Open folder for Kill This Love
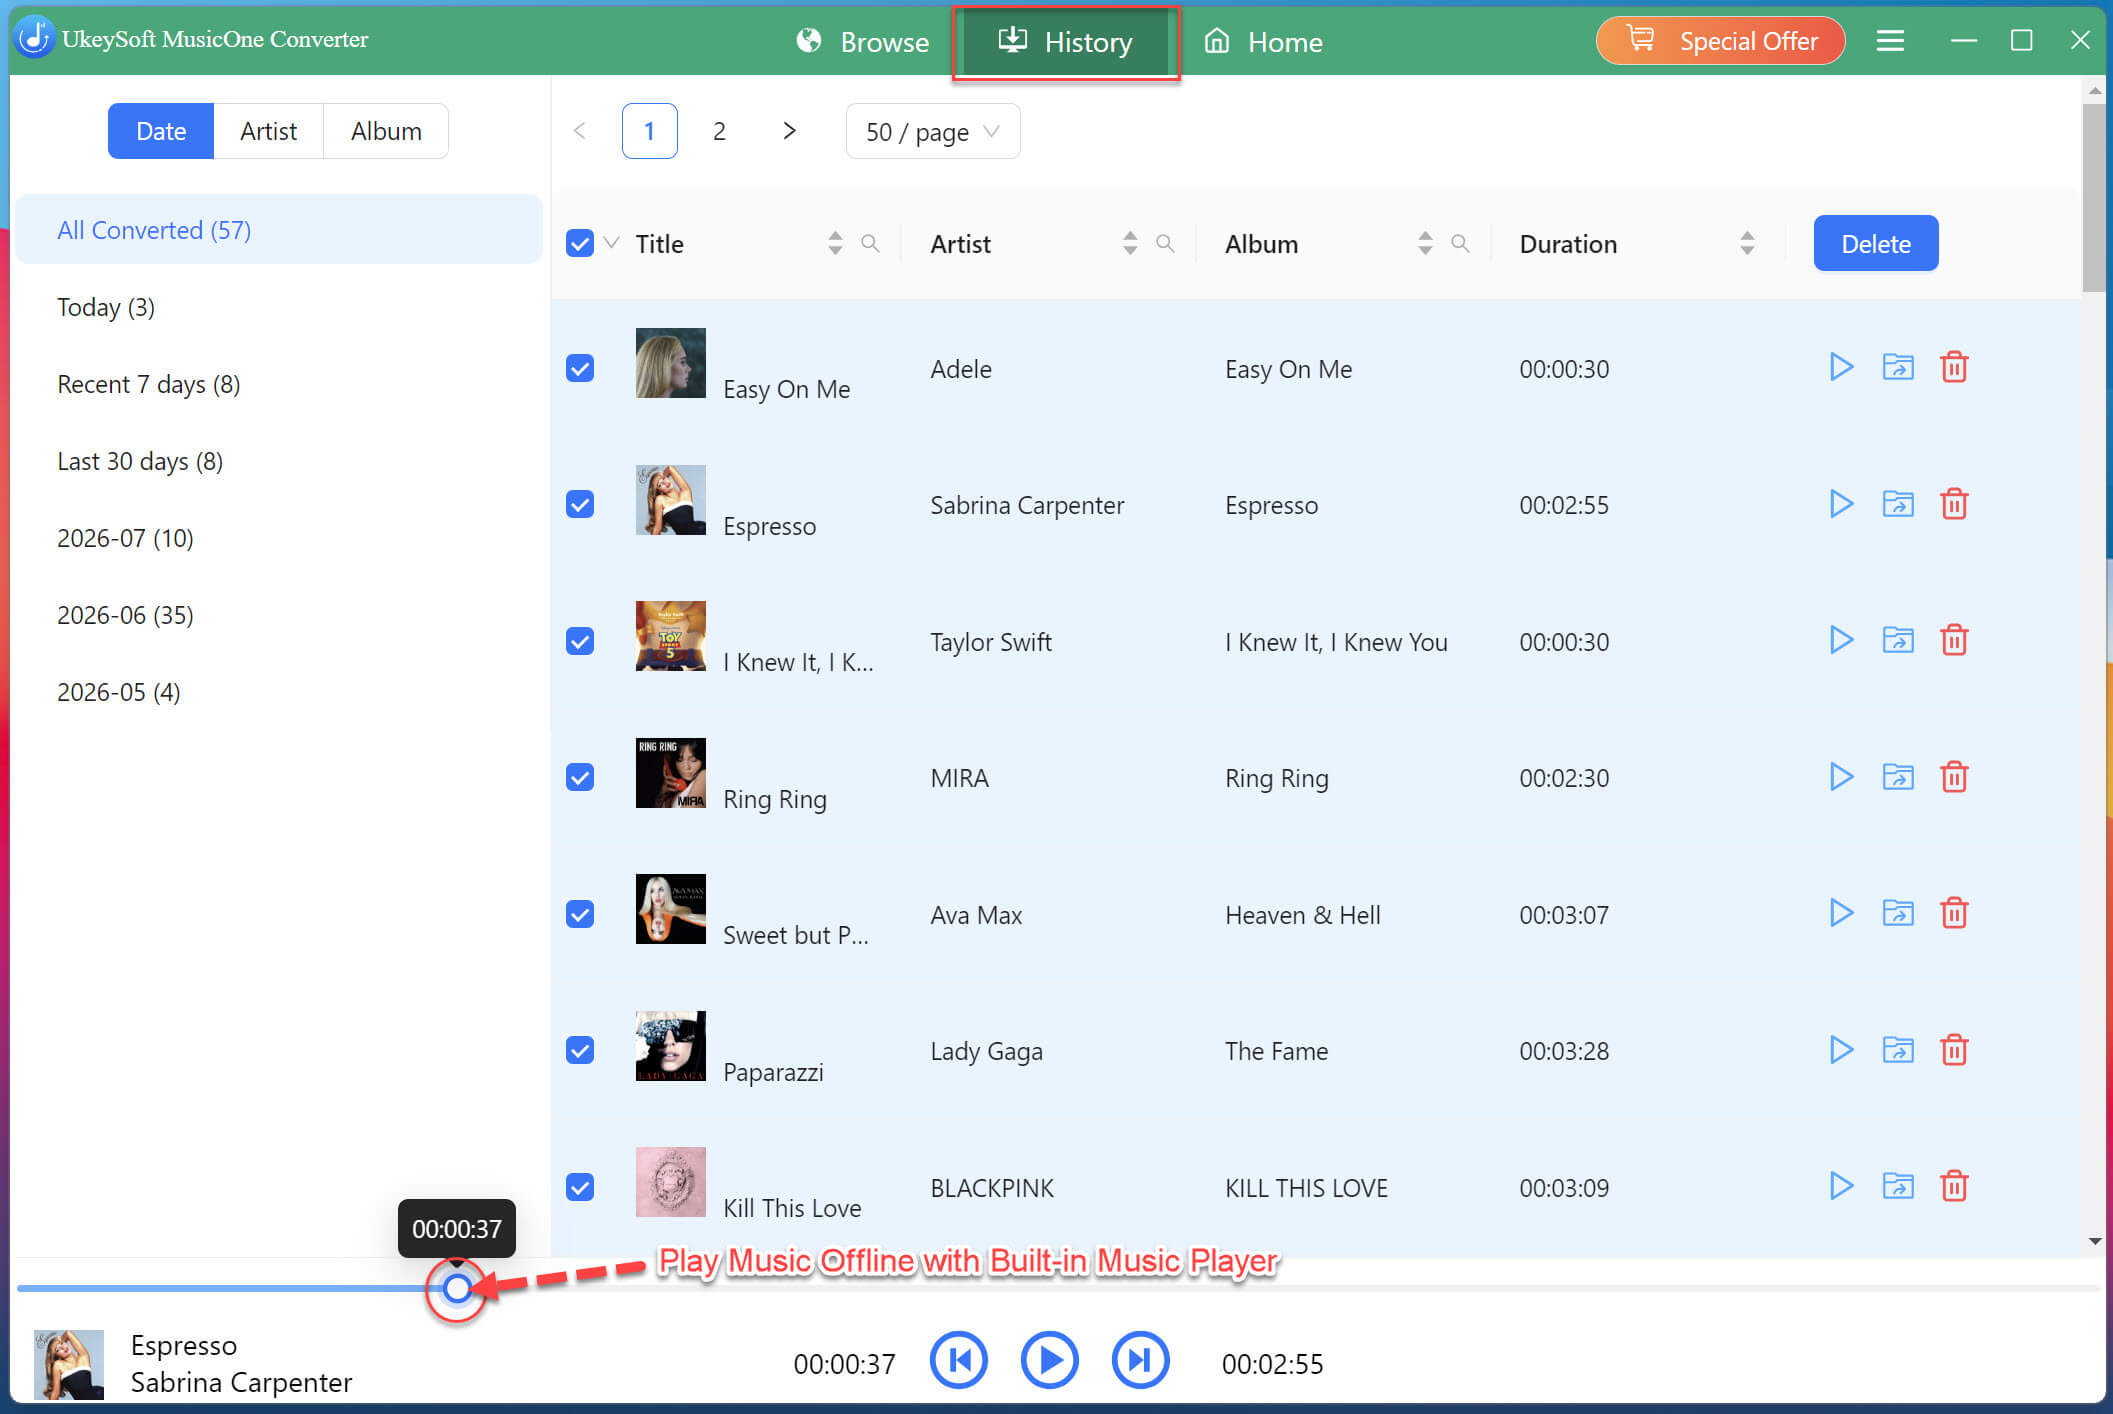 [x=1898, y=1186]
